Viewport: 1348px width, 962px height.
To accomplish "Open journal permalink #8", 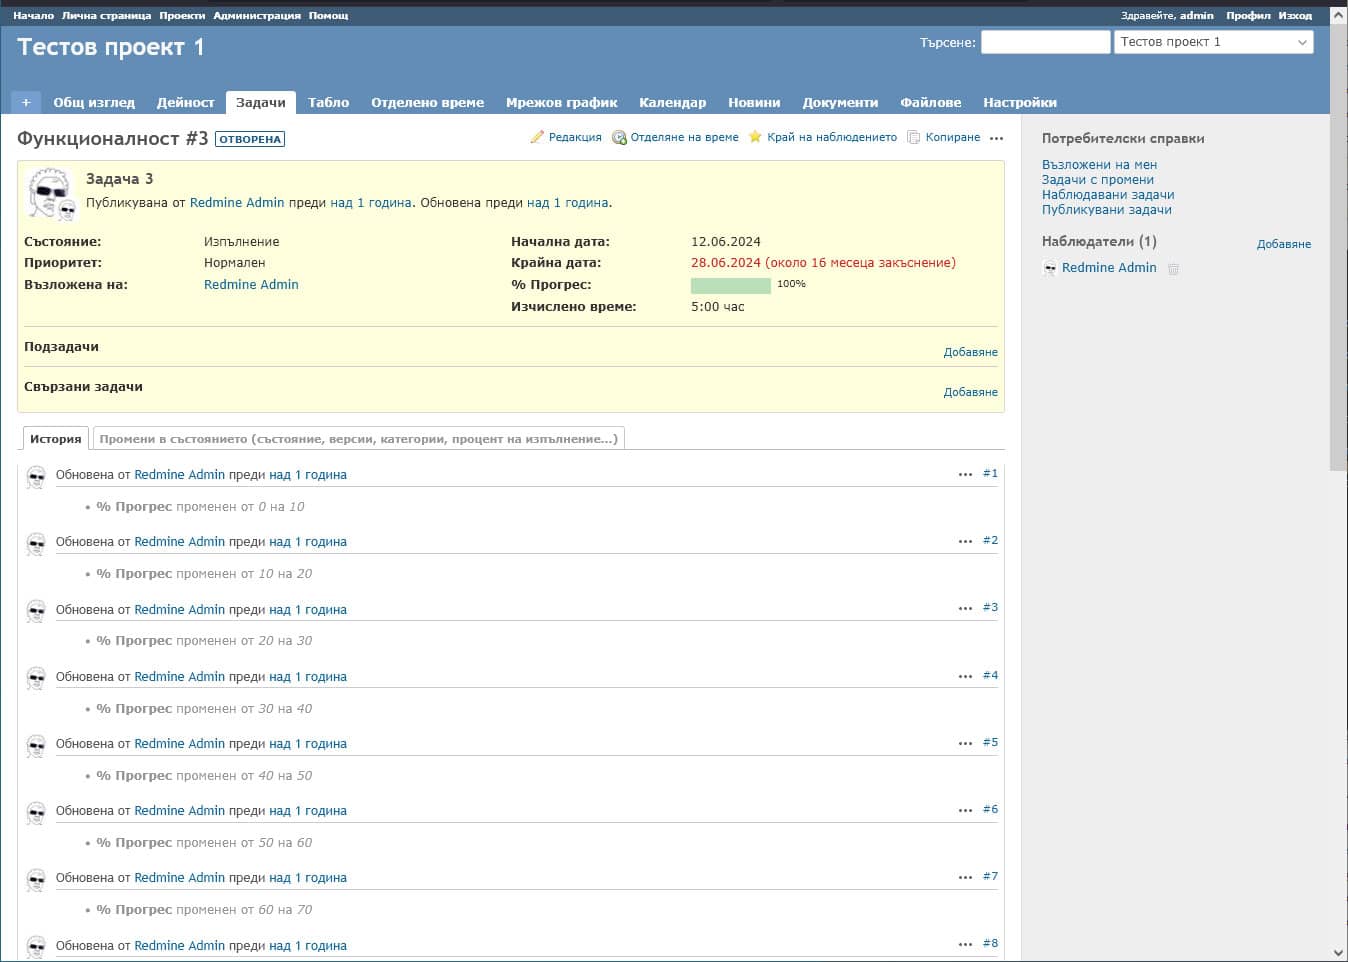I will pyautogui.click(x=990, y=943).
